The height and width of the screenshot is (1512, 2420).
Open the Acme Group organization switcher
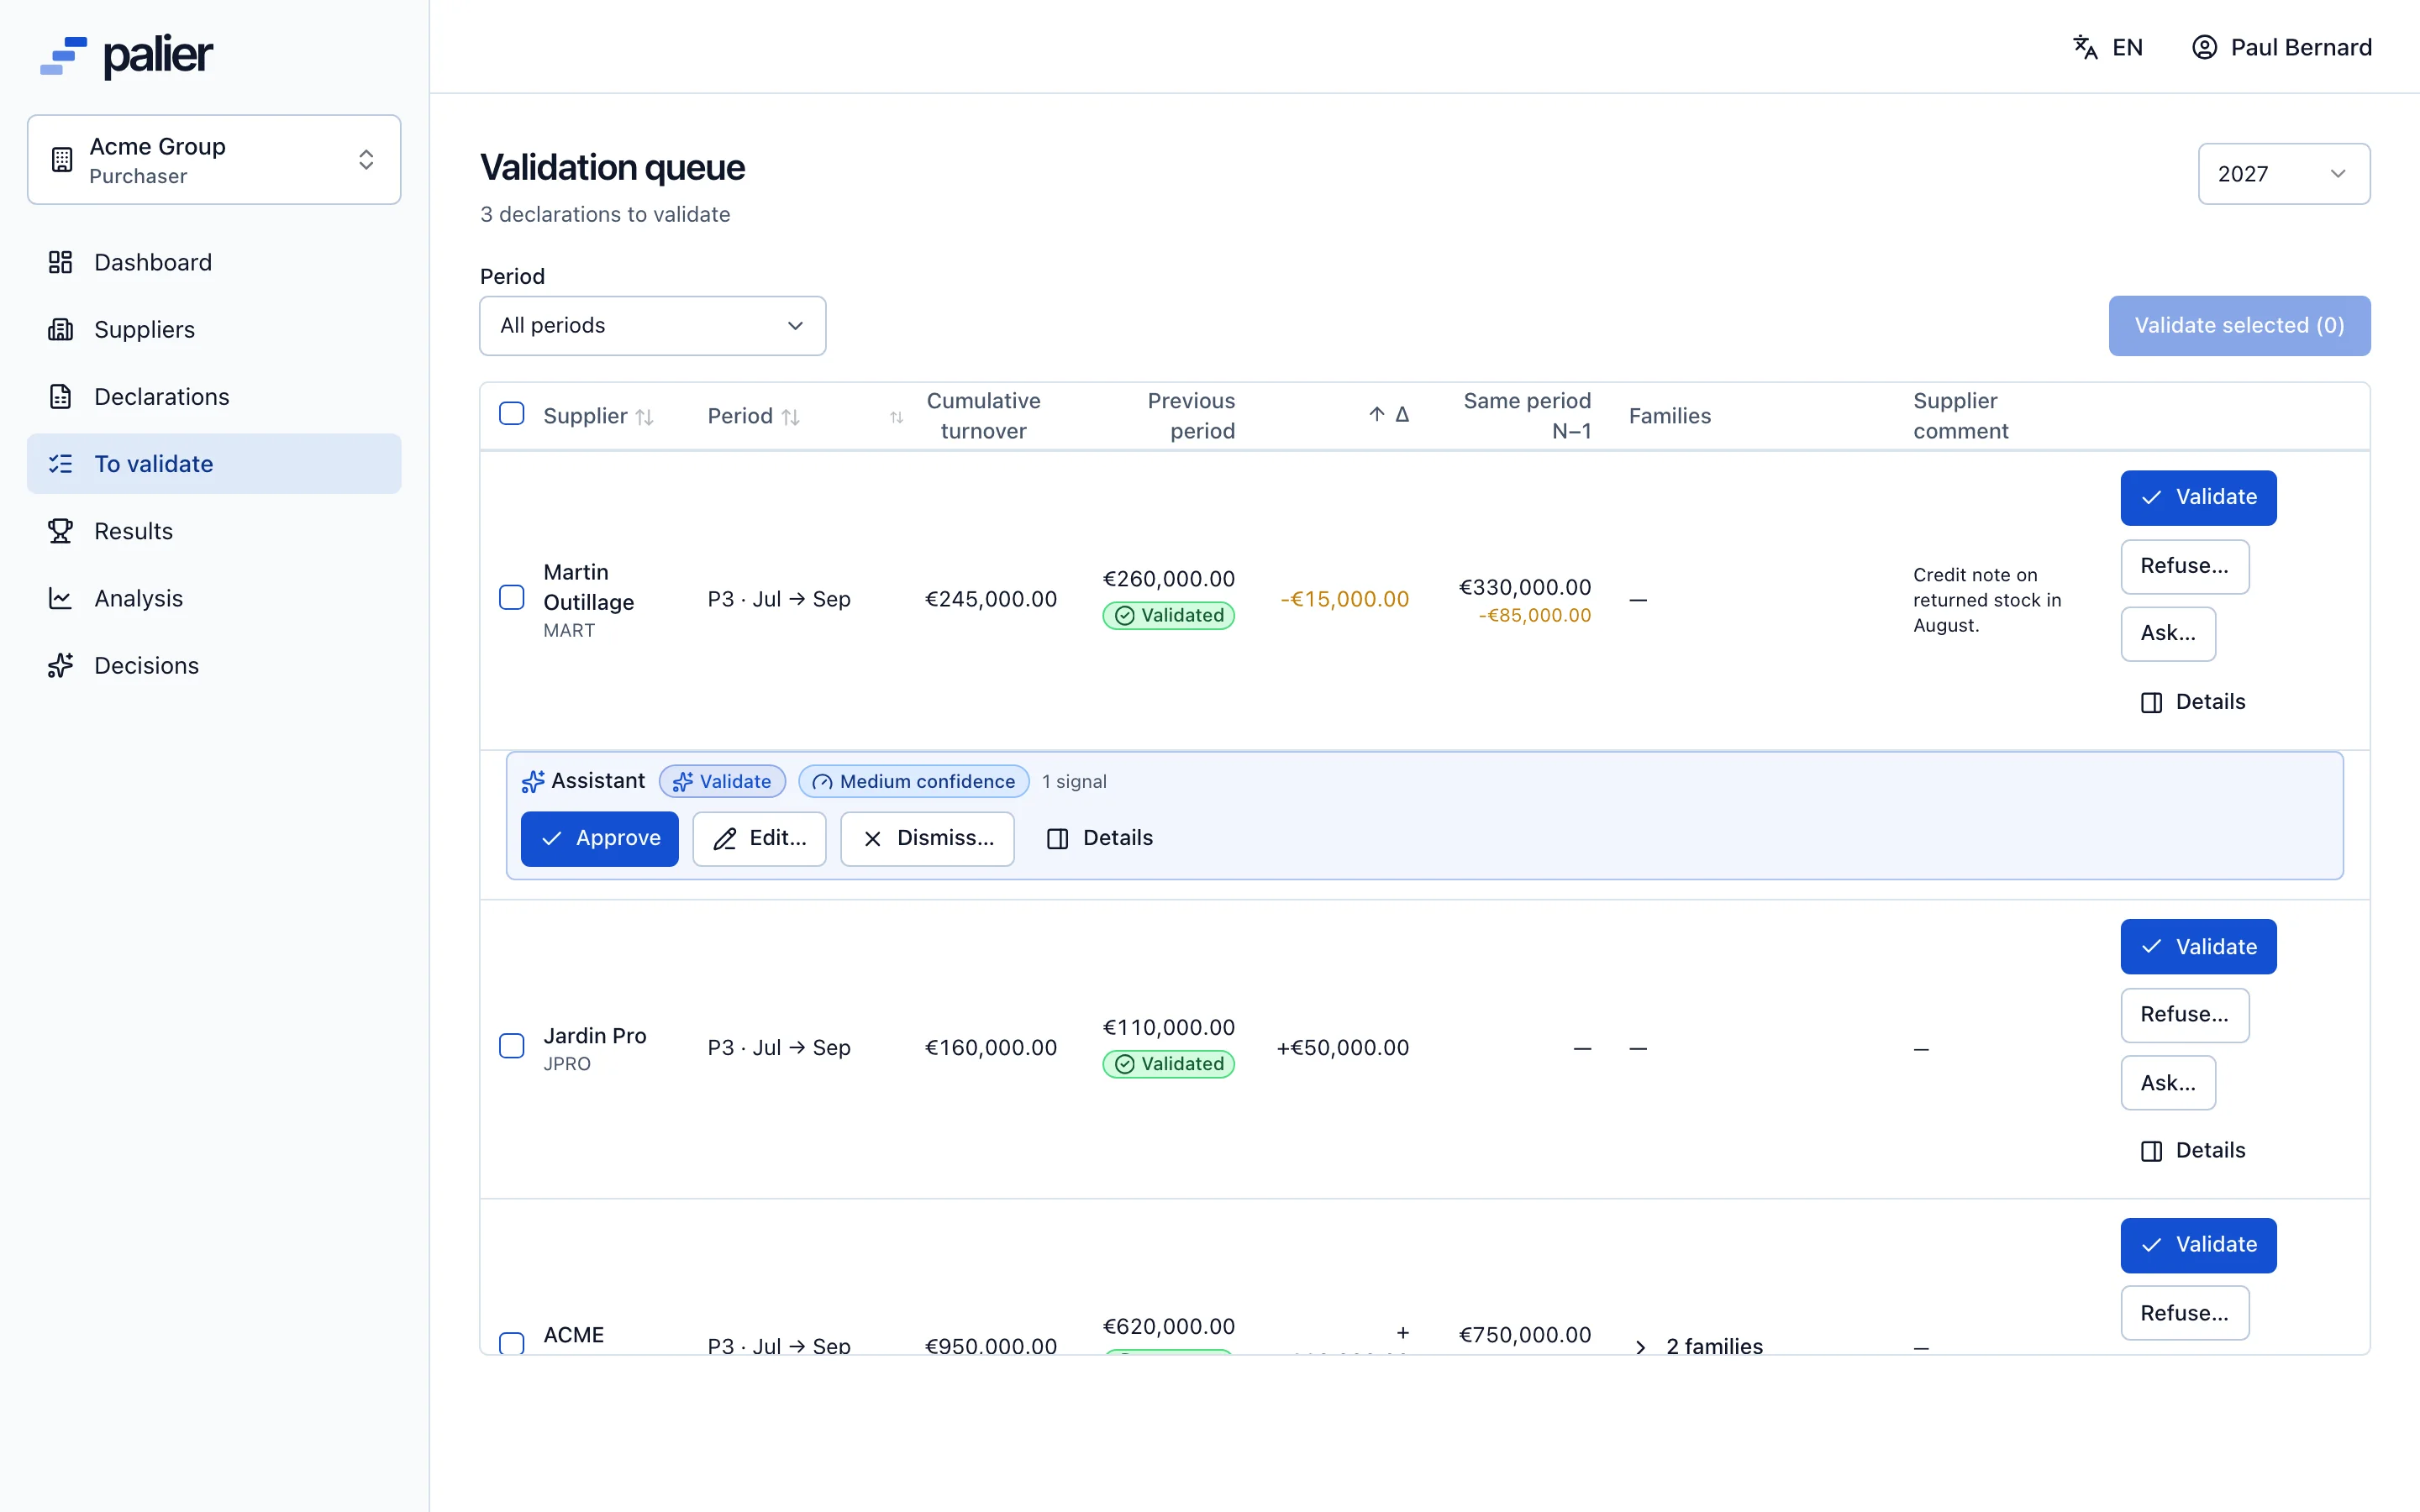coord(214,160)
